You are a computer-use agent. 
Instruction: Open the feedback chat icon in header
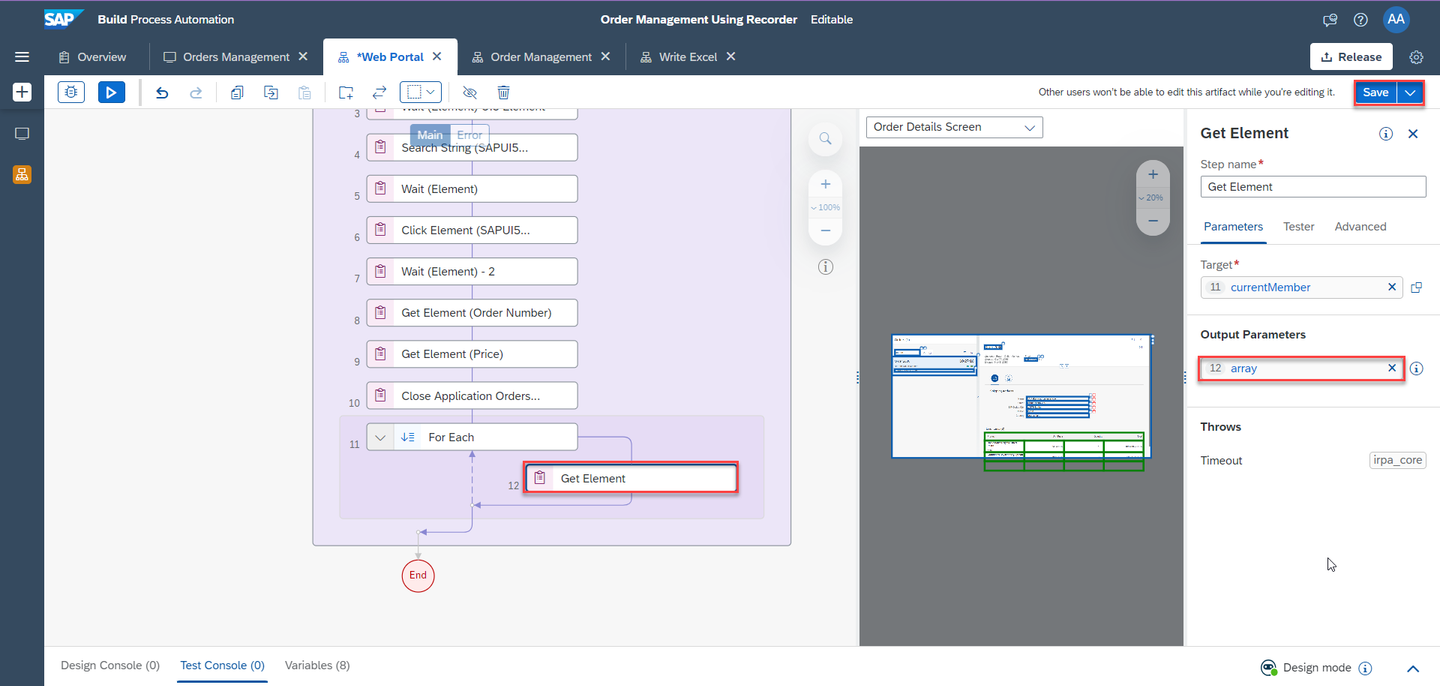click(x=1330, y=20)
